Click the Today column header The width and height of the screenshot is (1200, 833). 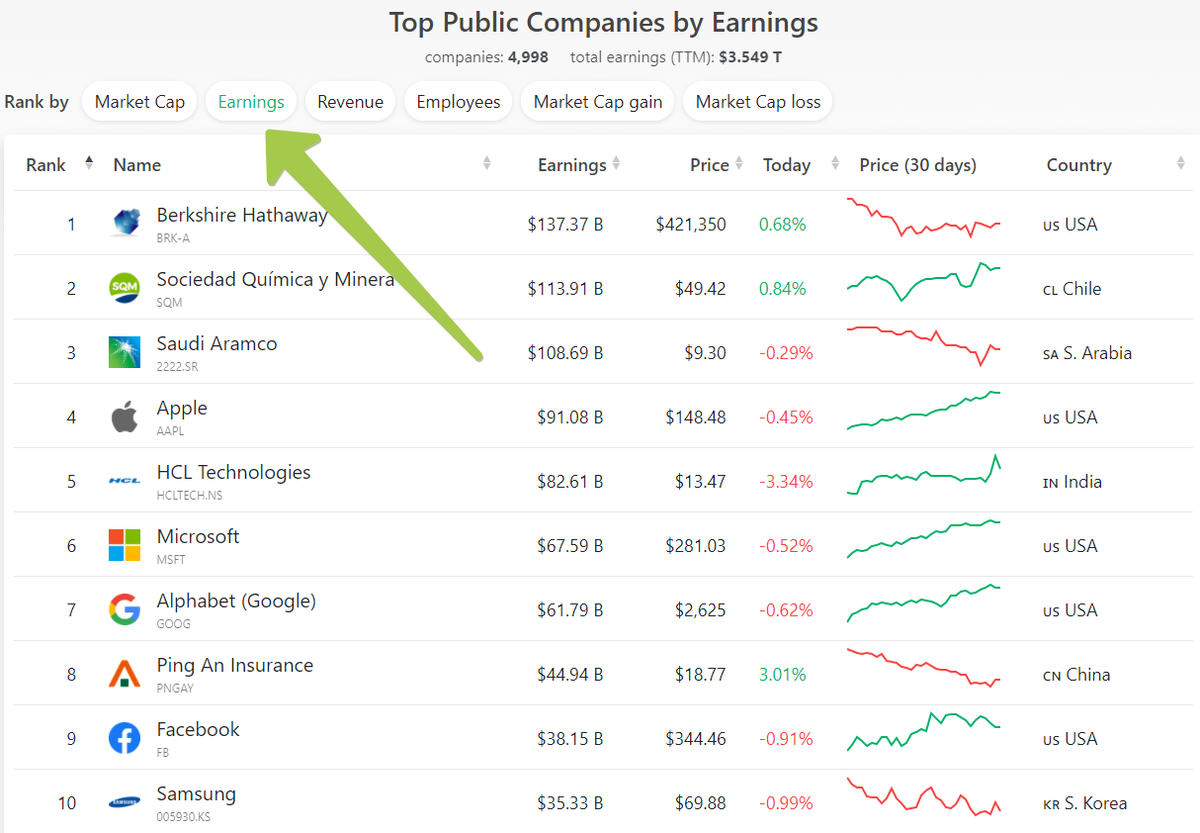click(x=786, y=165)
